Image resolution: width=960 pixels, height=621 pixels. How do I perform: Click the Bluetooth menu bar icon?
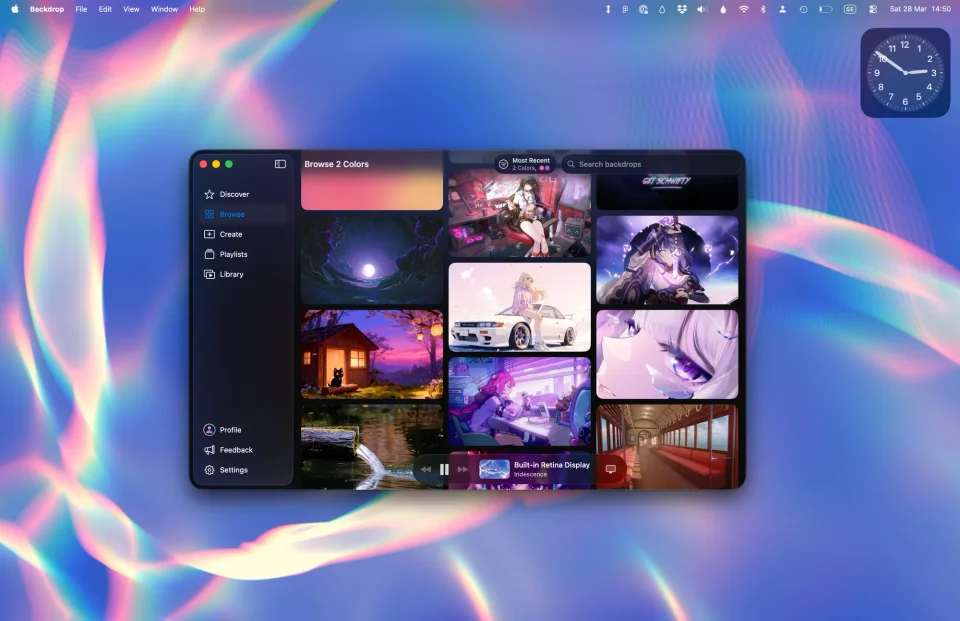pyautogui.click(x=763, y=9)
